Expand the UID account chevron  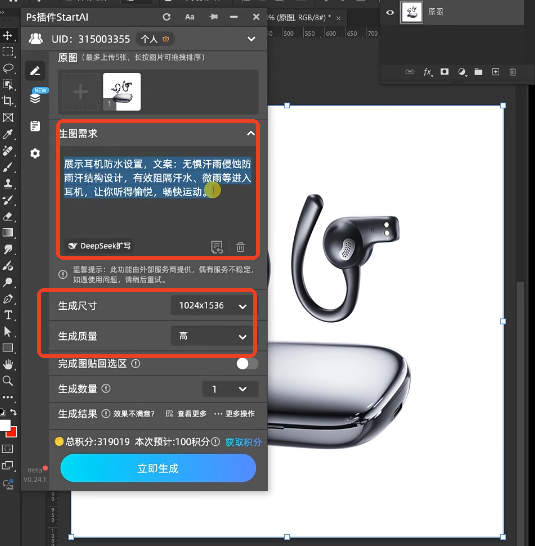click(x=251, y=39)
